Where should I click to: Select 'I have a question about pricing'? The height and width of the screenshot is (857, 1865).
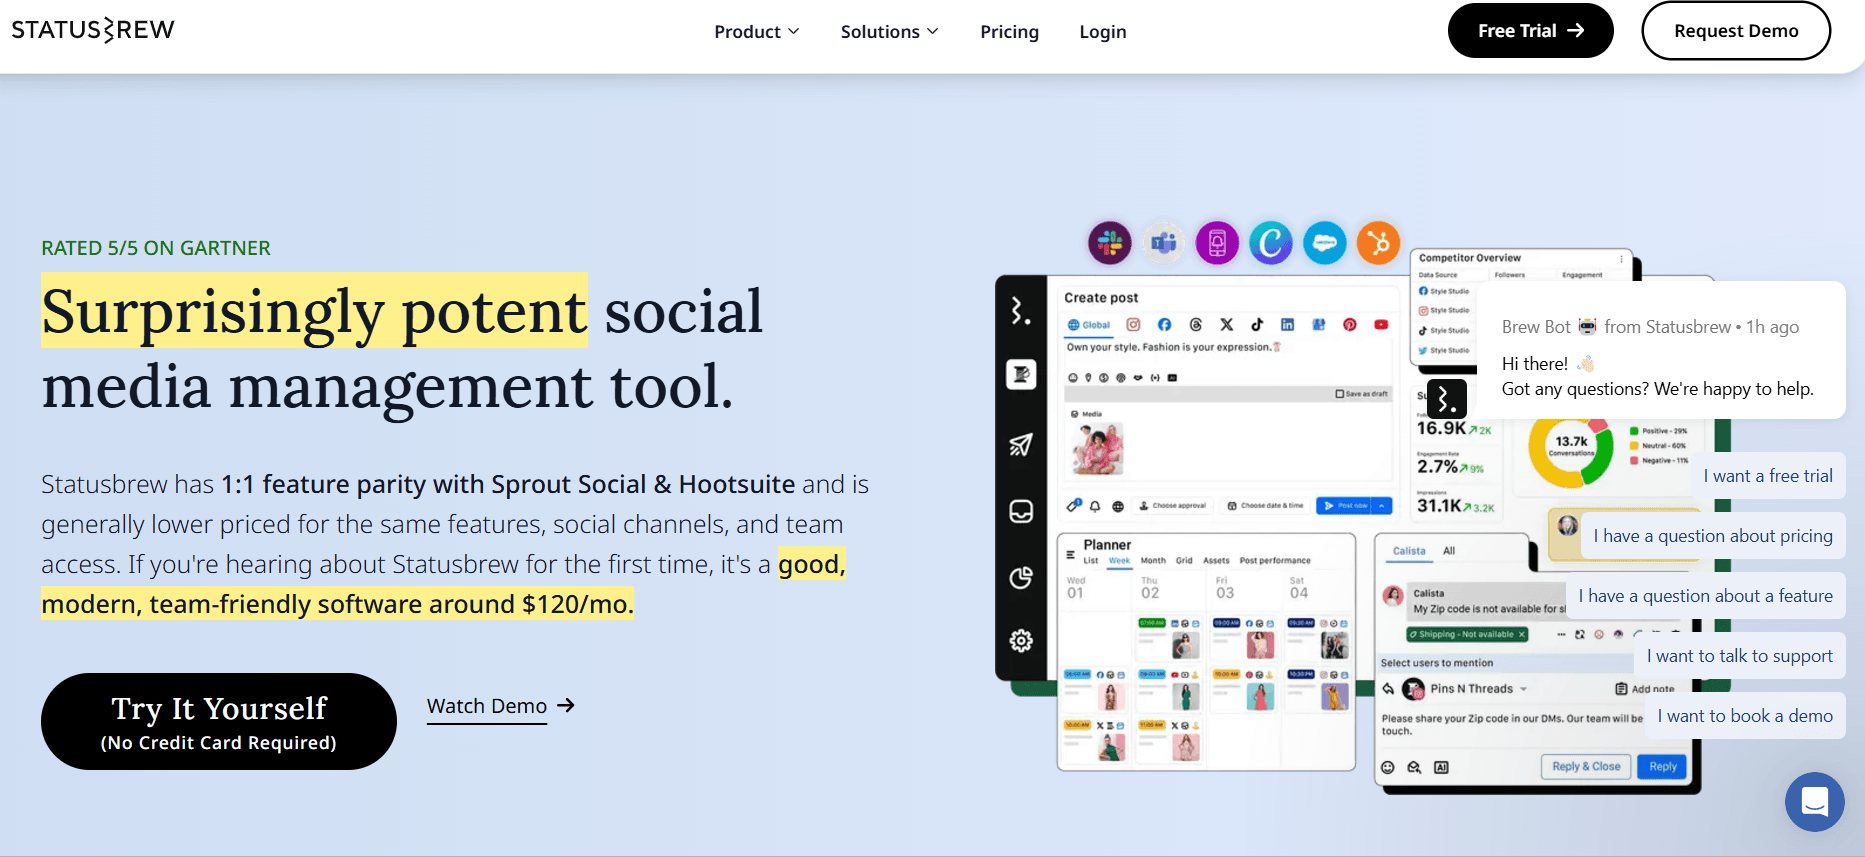(x=1713, y=536)
